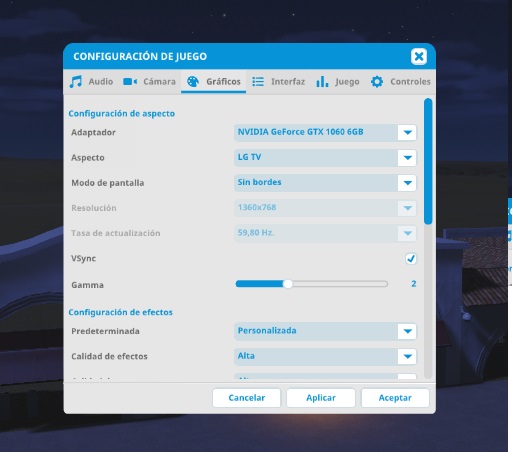Image resolution: width=512 pixels, height=452 pixels.
Task: Expand the Adaptador dropdown arrow
Action: coord(407,132)
